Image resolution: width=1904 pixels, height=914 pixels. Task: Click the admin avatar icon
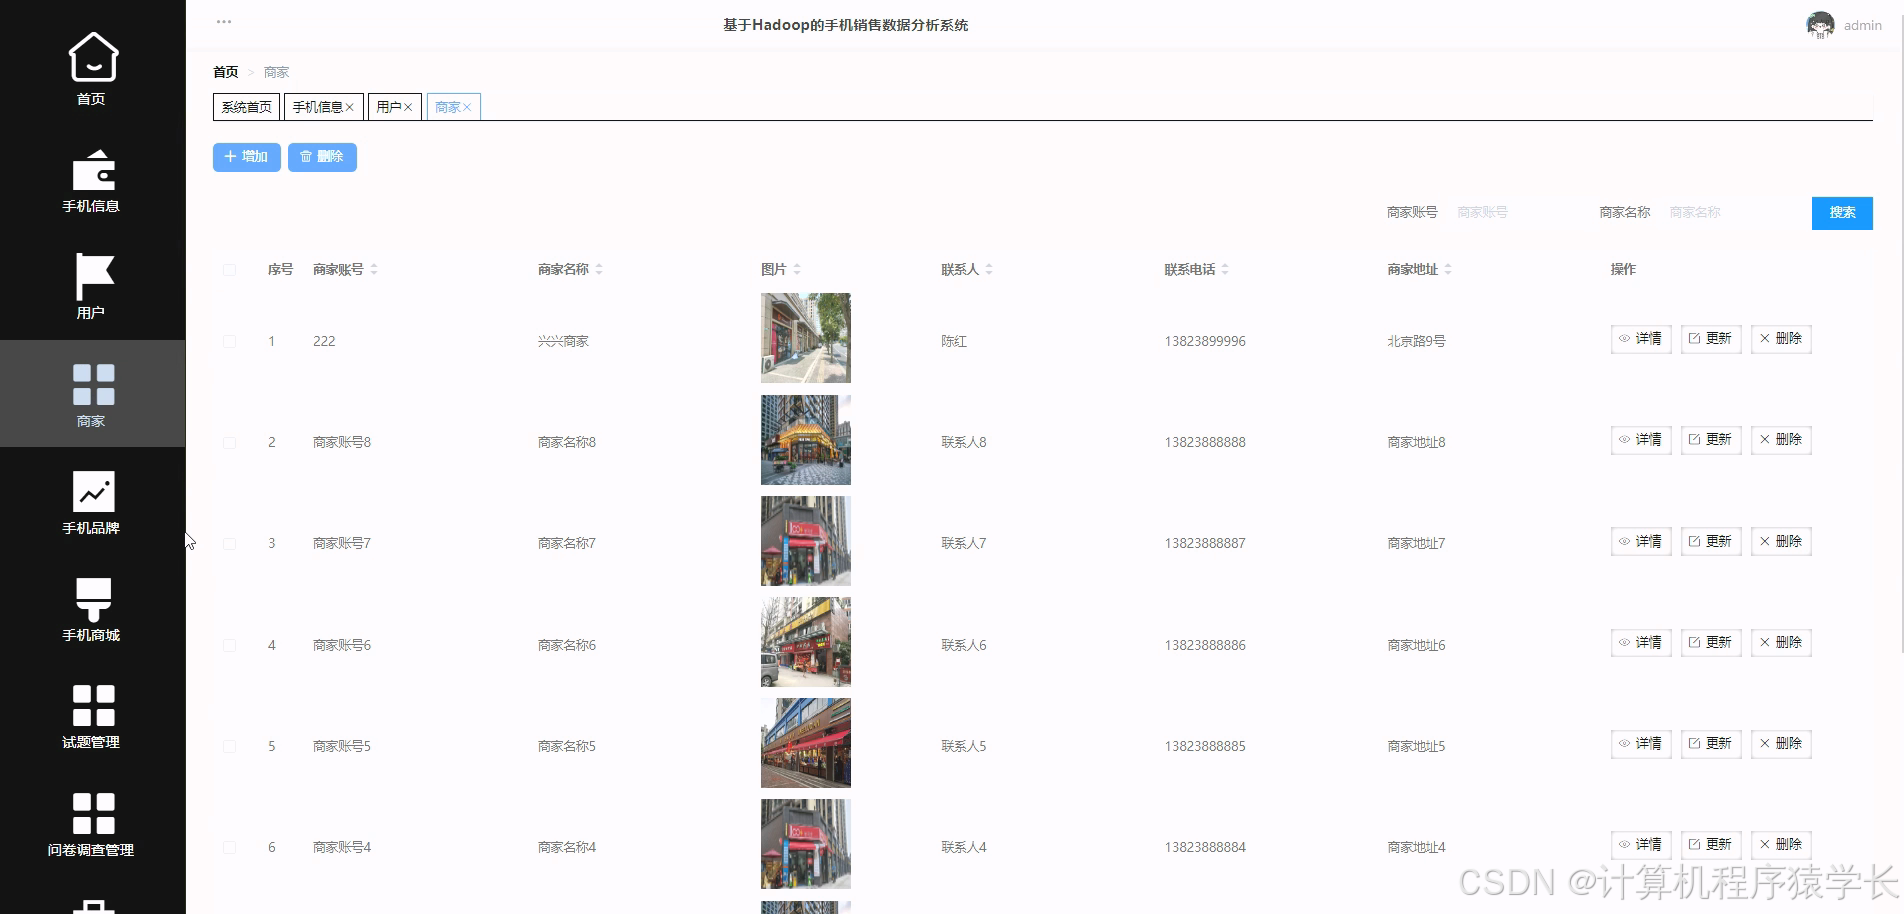click(1820, 25)
